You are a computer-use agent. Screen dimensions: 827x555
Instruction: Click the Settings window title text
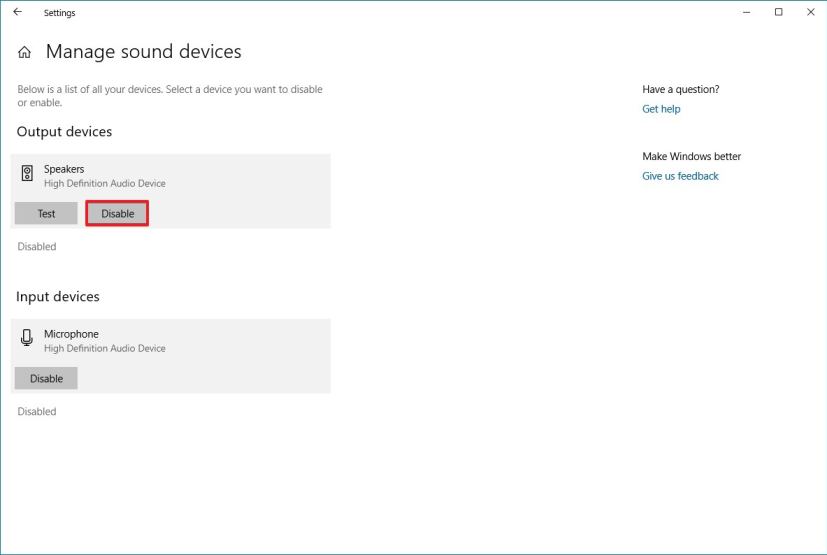point(60,13)
